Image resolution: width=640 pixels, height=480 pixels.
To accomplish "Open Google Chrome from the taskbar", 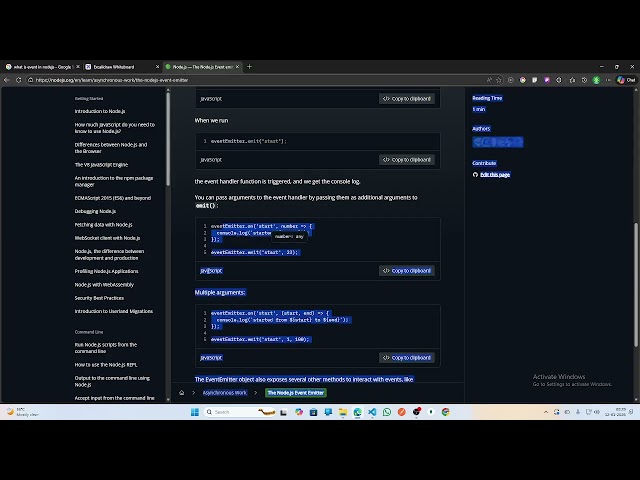I will point(445,412).
